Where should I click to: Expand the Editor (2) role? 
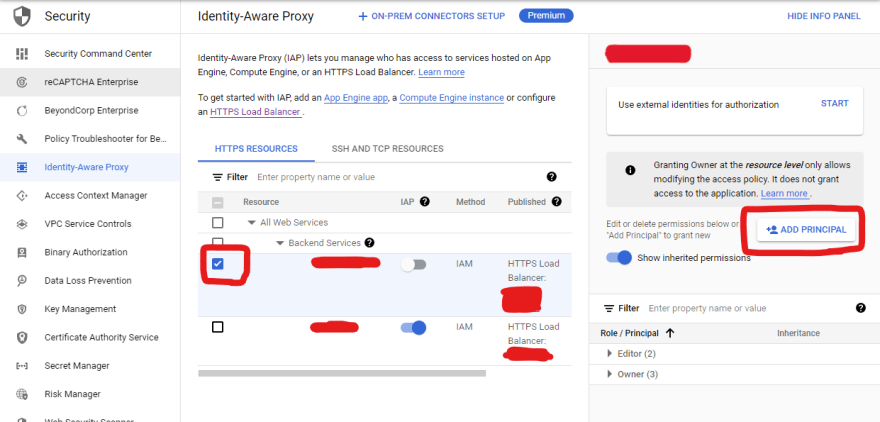click(x=610, y=354)
